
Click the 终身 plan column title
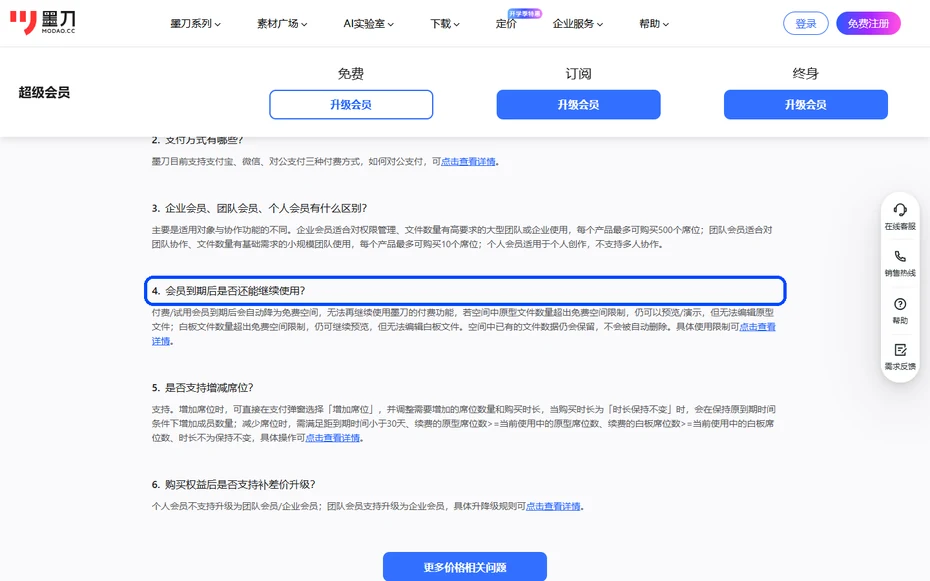805,74
